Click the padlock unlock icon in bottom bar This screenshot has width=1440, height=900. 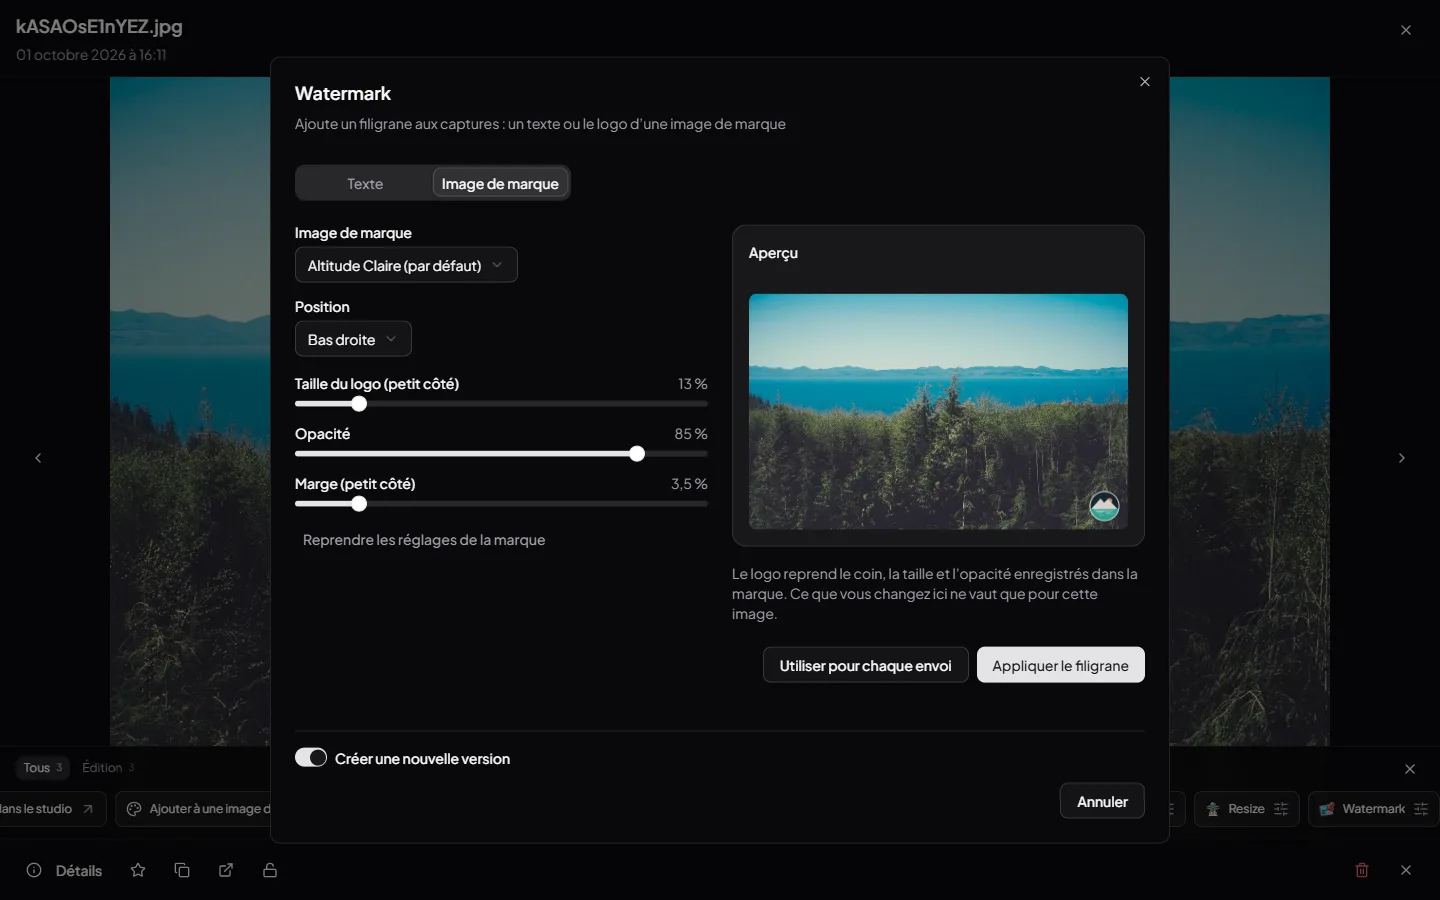click(270, 870)
